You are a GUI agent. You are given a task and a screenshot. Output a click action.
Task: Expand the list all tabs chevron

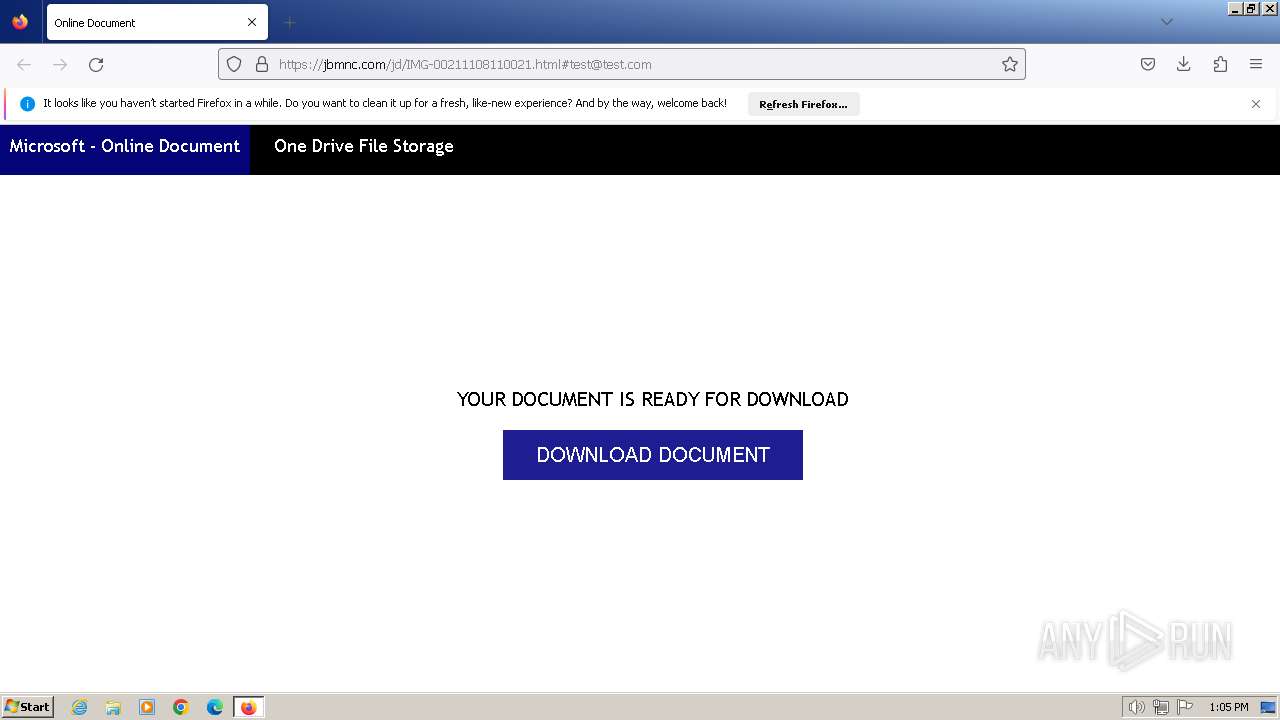1166,22
